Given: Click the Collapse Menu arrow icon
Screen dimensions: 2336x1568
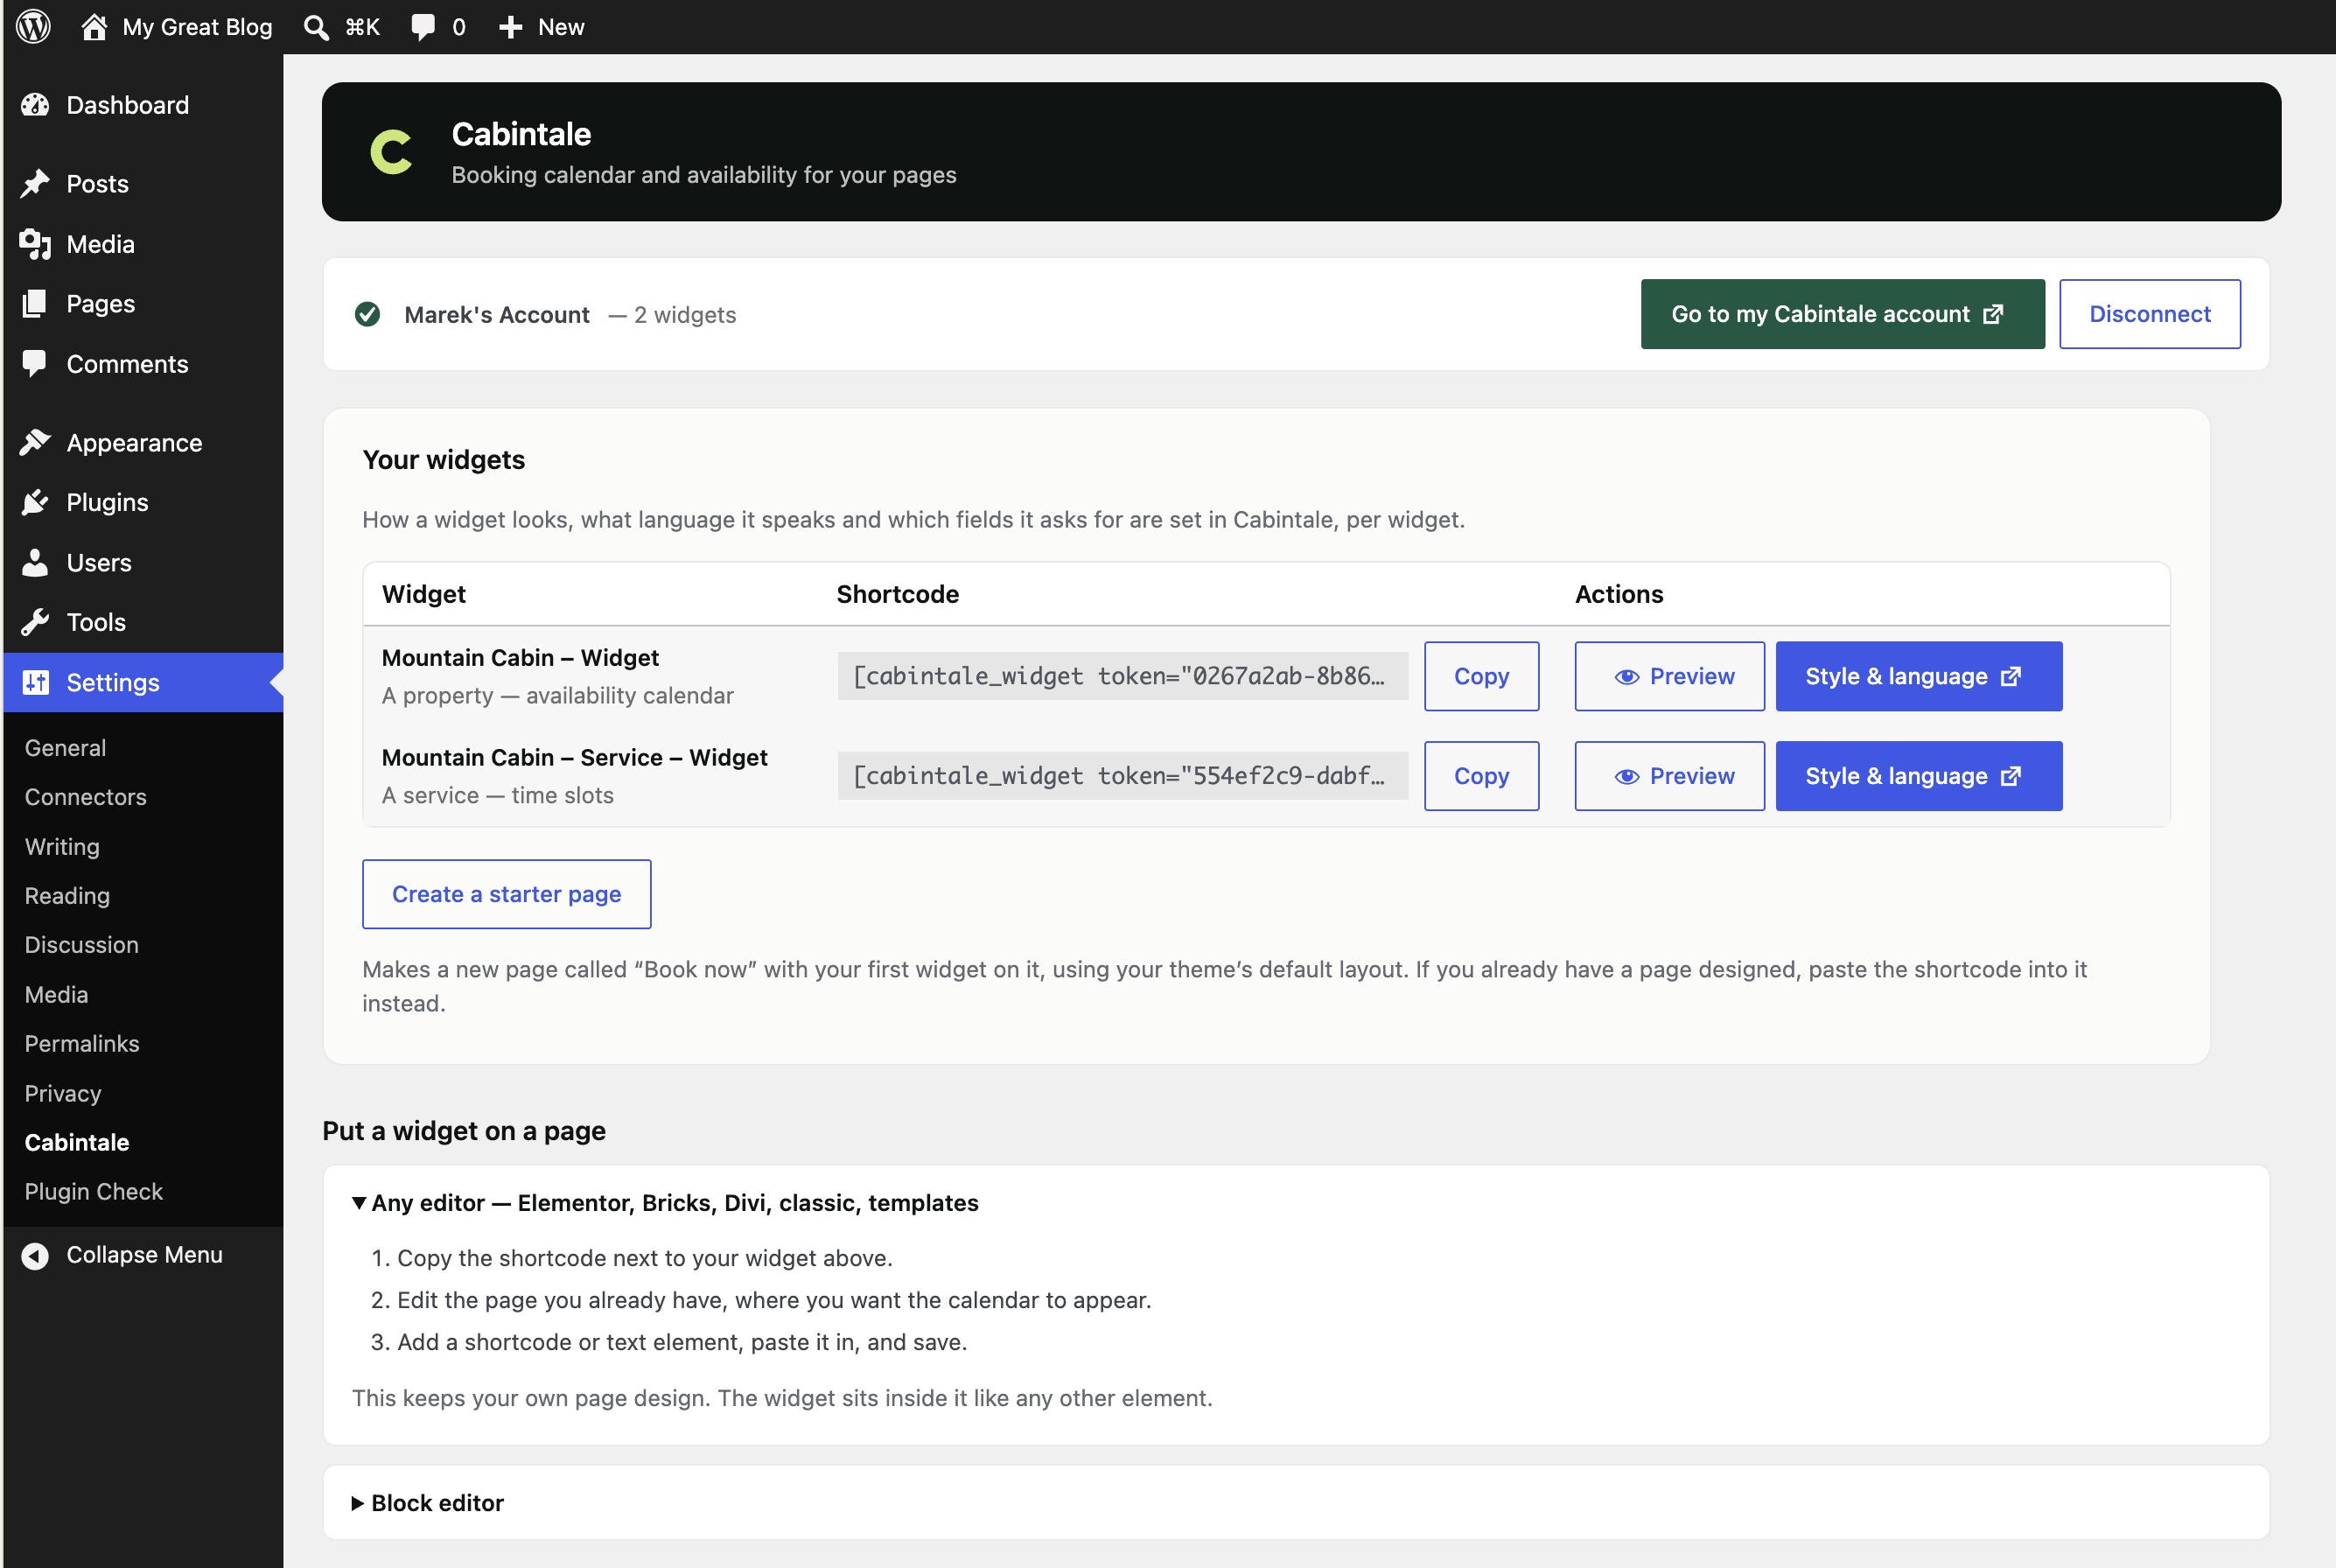Looking at the screenshot, I should point(35,1255).
